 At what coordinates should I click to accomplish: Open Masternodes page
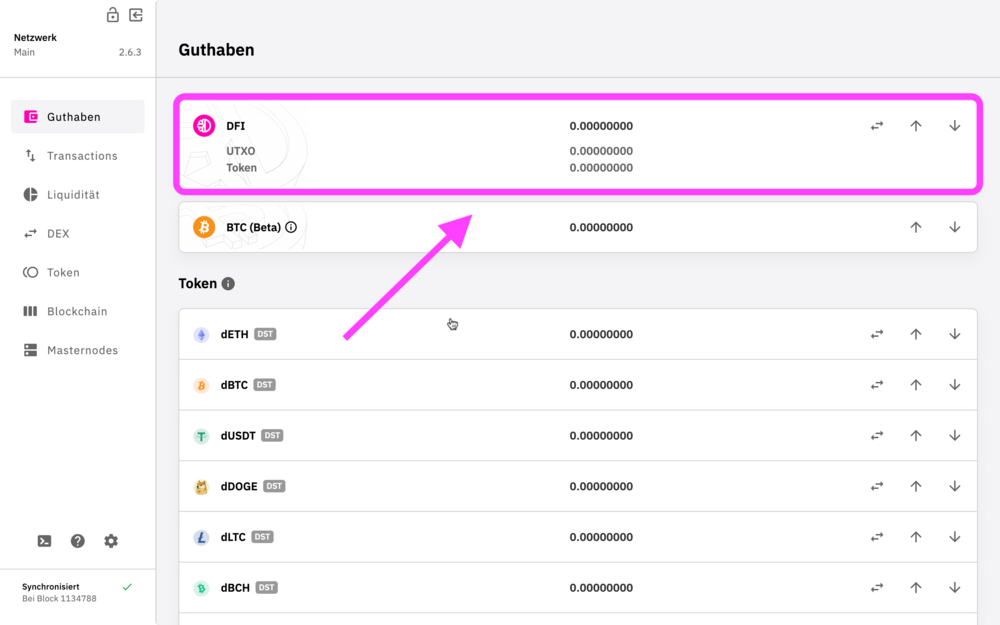pos(82,351)
